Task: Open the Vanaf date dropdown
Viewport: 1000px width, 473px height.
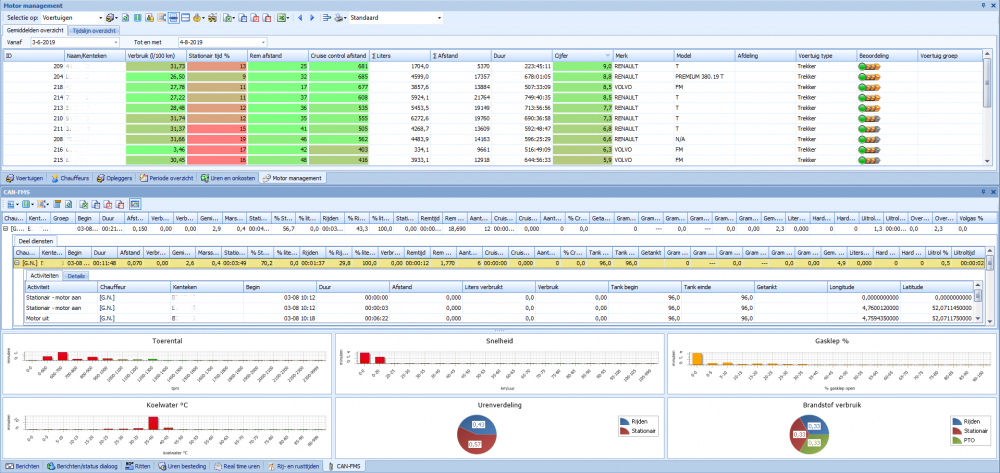Action: click(x=116, y=42)
